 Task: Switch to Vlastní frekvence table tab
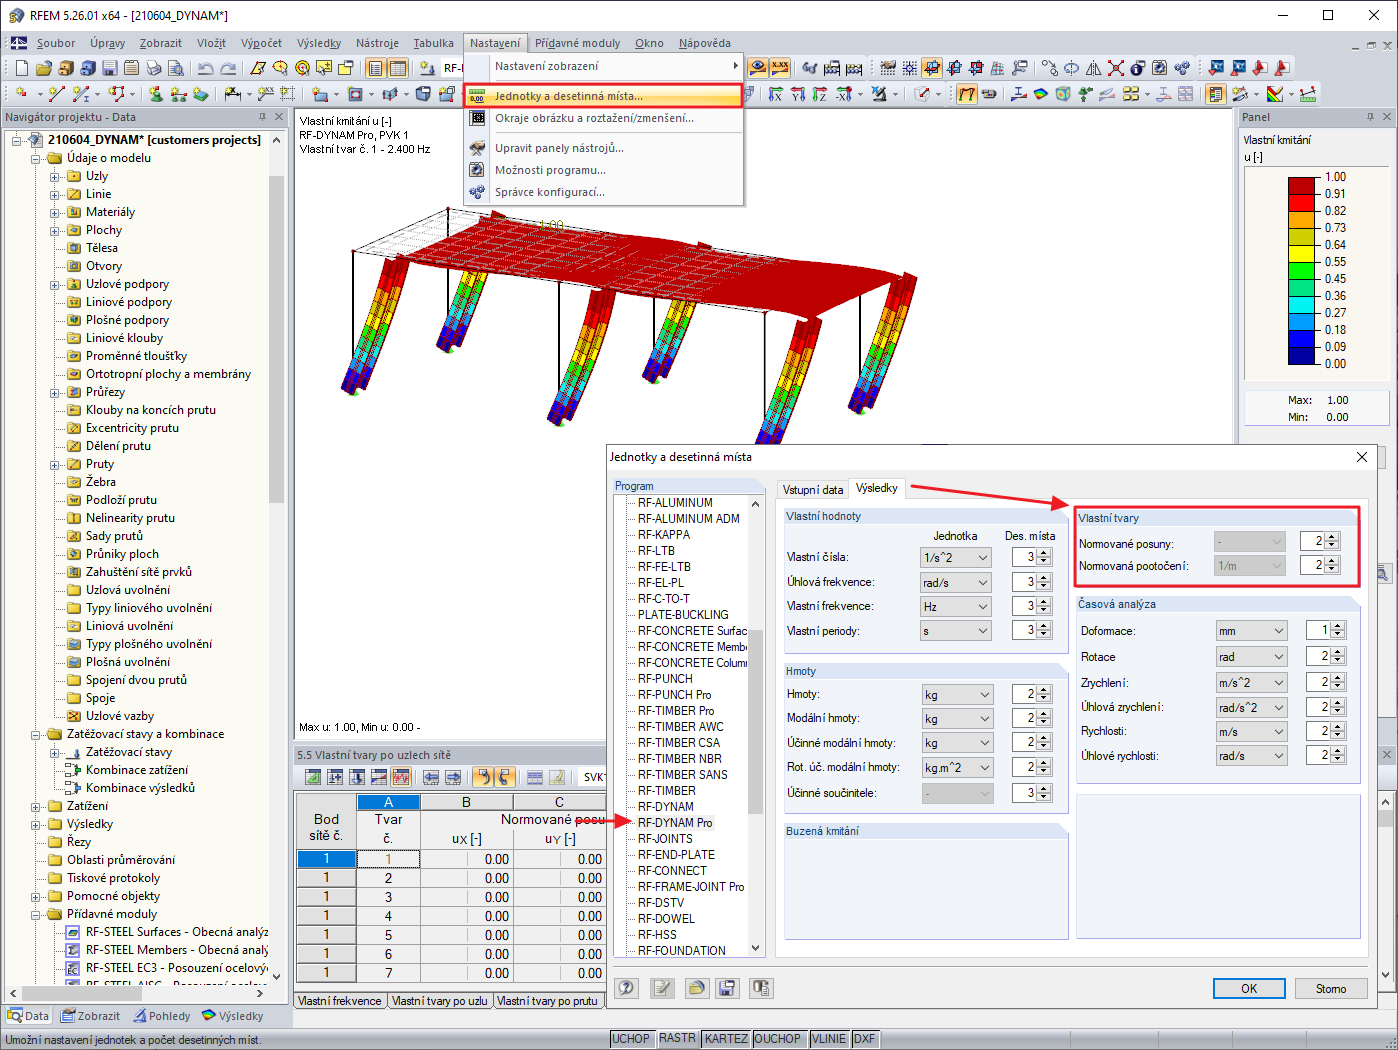coord(340,1000)
